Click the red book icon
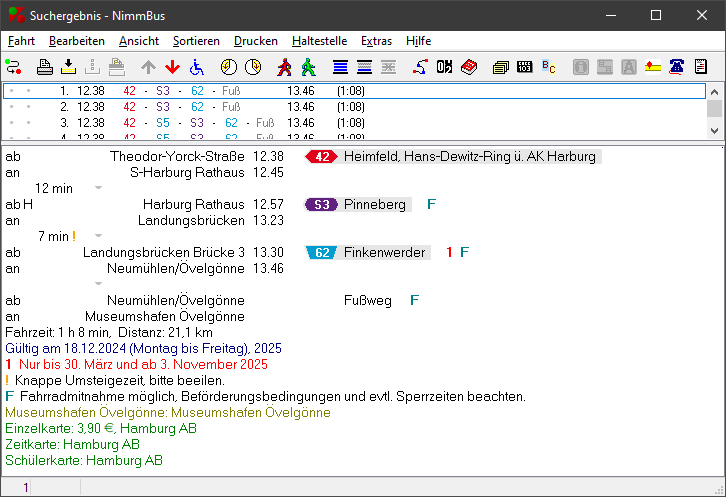Image resolution: width=726 pixels, height=497 pixels. 469,67
